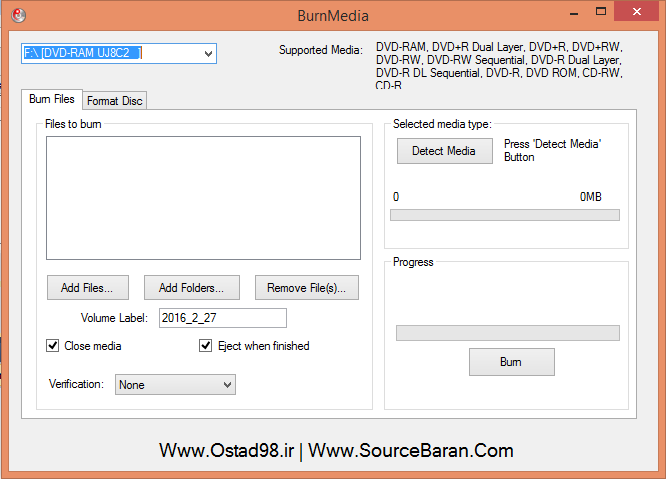
Task: Uncheck the Close media checkbox
Action: [53, 346]
